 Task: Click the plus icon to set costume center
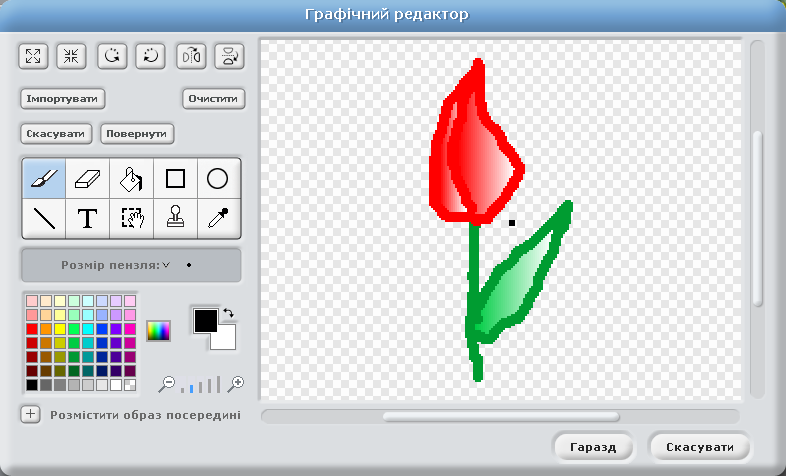[31, 414]
